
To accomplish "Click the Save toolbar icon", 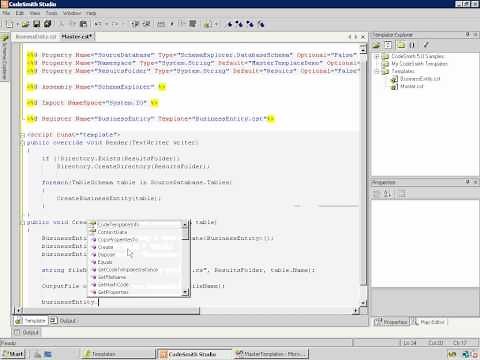I will 37,24.
